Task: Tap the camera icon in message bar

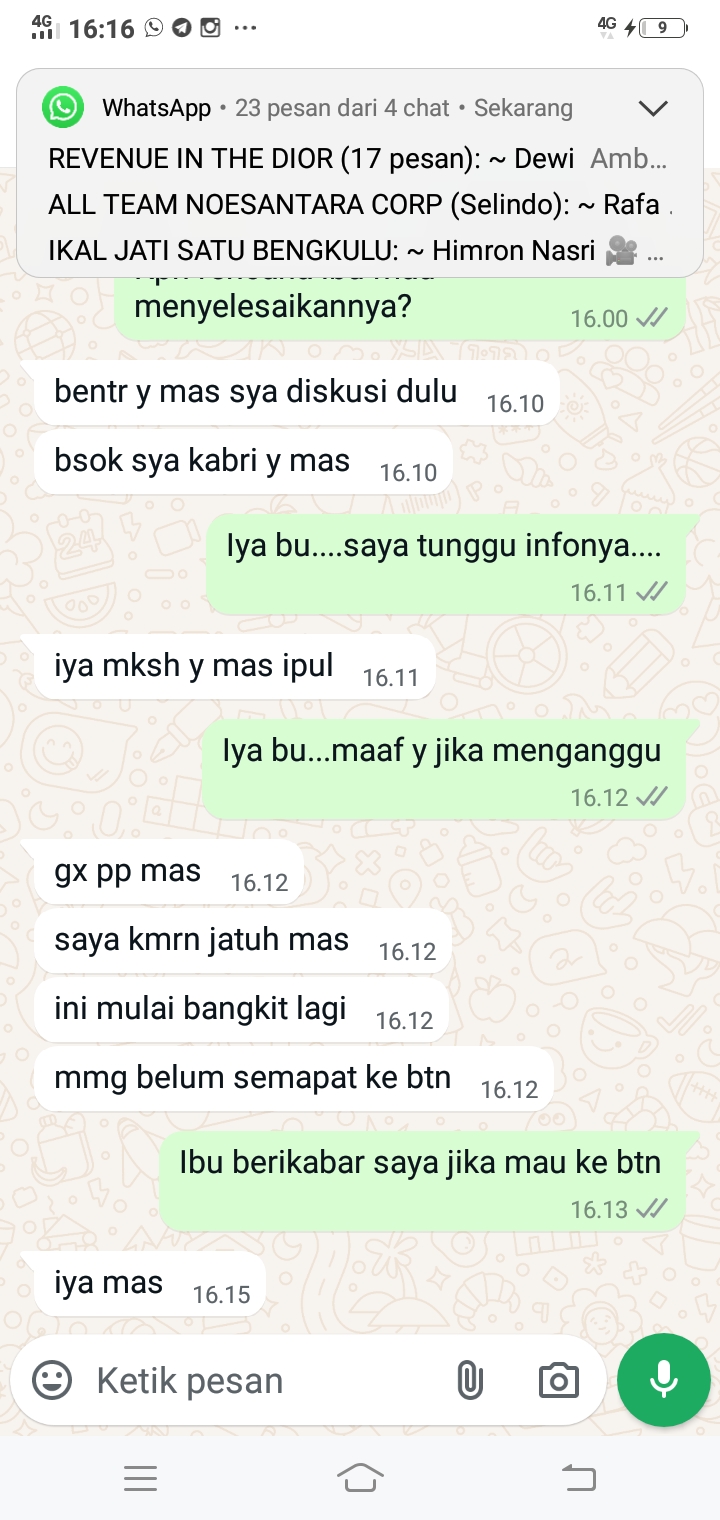Action: tap(558, 1381)
